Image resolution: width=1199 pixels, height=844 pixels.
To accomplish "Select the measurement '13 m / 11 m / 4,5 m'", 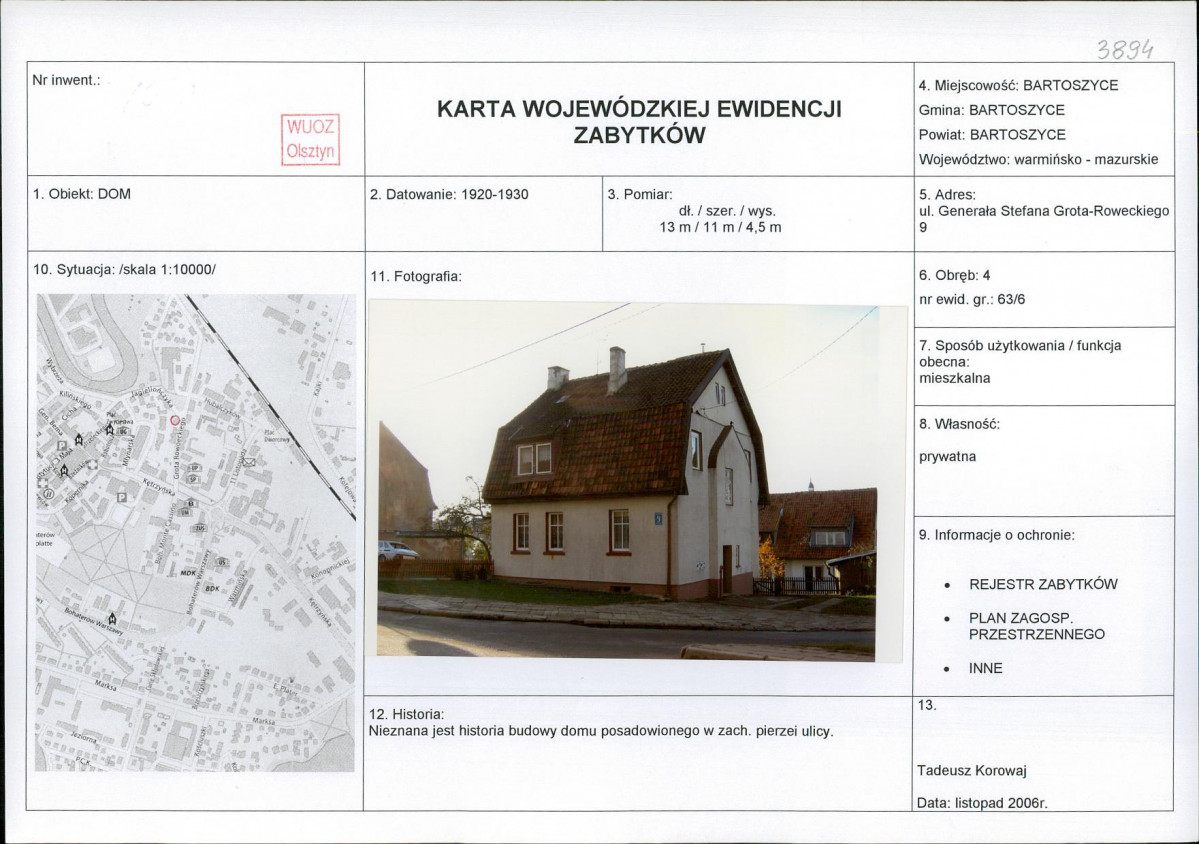I will [720, 227].
